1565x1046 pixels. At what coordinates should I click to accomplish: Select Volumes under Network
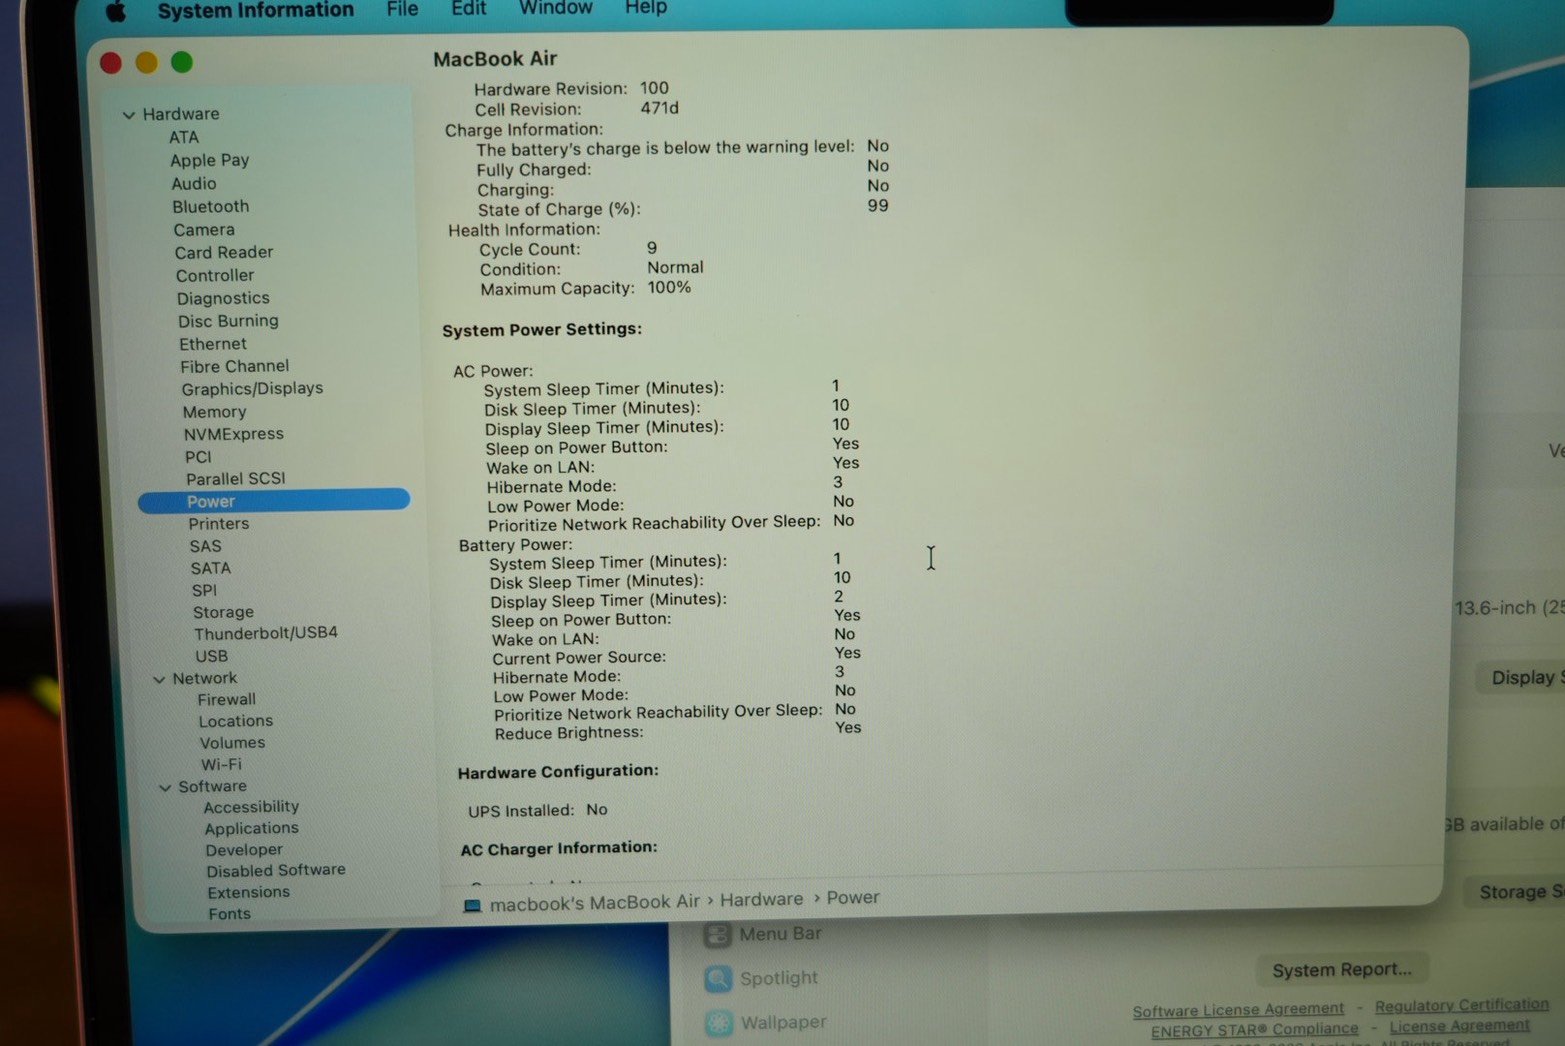[x=232, y=743]
